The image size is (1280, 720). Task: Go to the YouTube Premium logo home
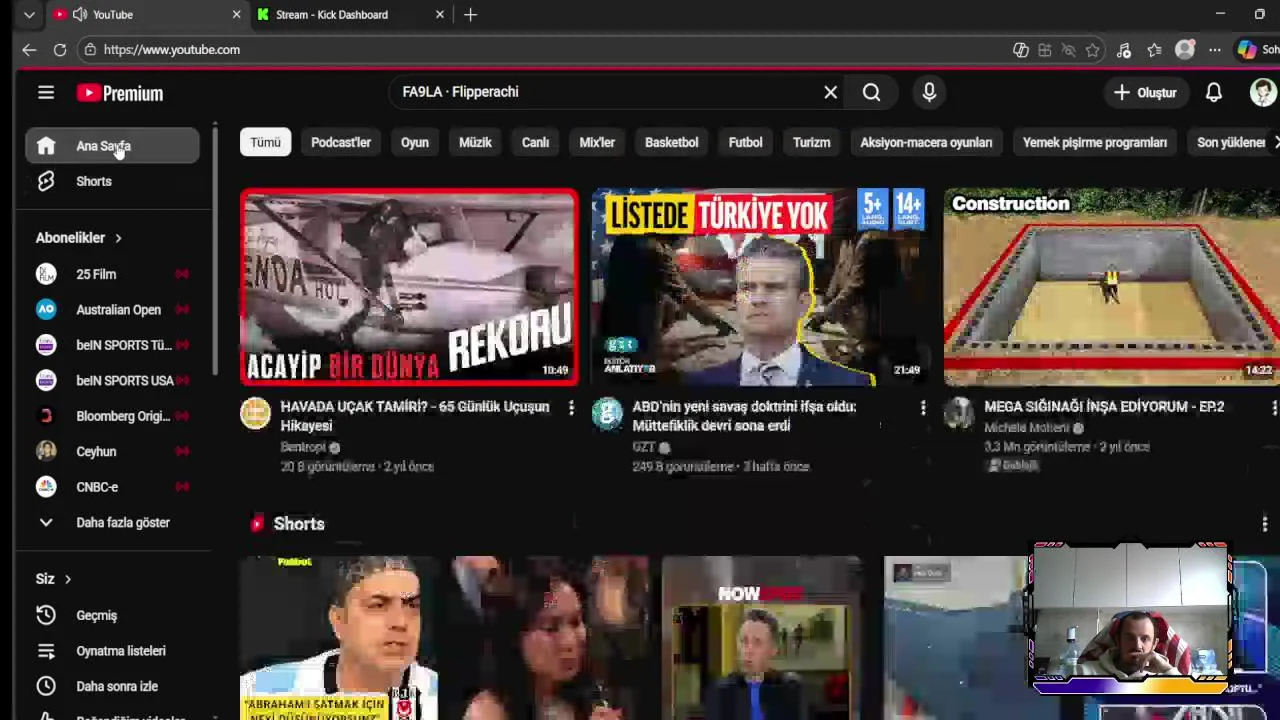coord(120,93)
